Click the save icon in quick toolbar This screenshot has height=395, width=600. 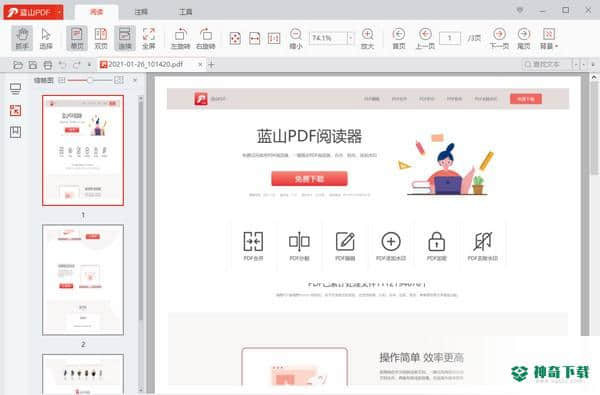point(33,65)
